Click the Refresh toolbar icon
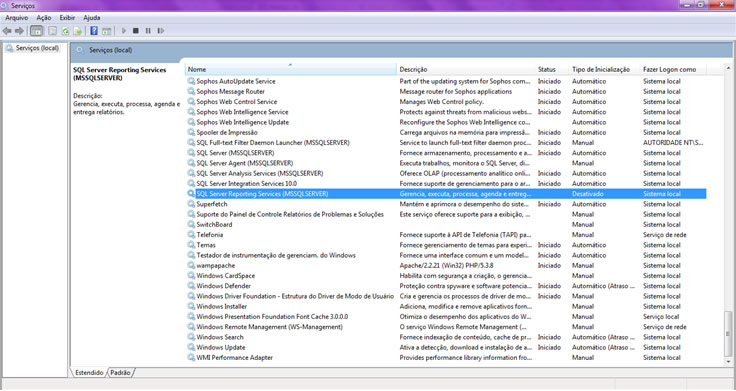The width and height of the screenshot is (736, 391). tap(65, 31)
